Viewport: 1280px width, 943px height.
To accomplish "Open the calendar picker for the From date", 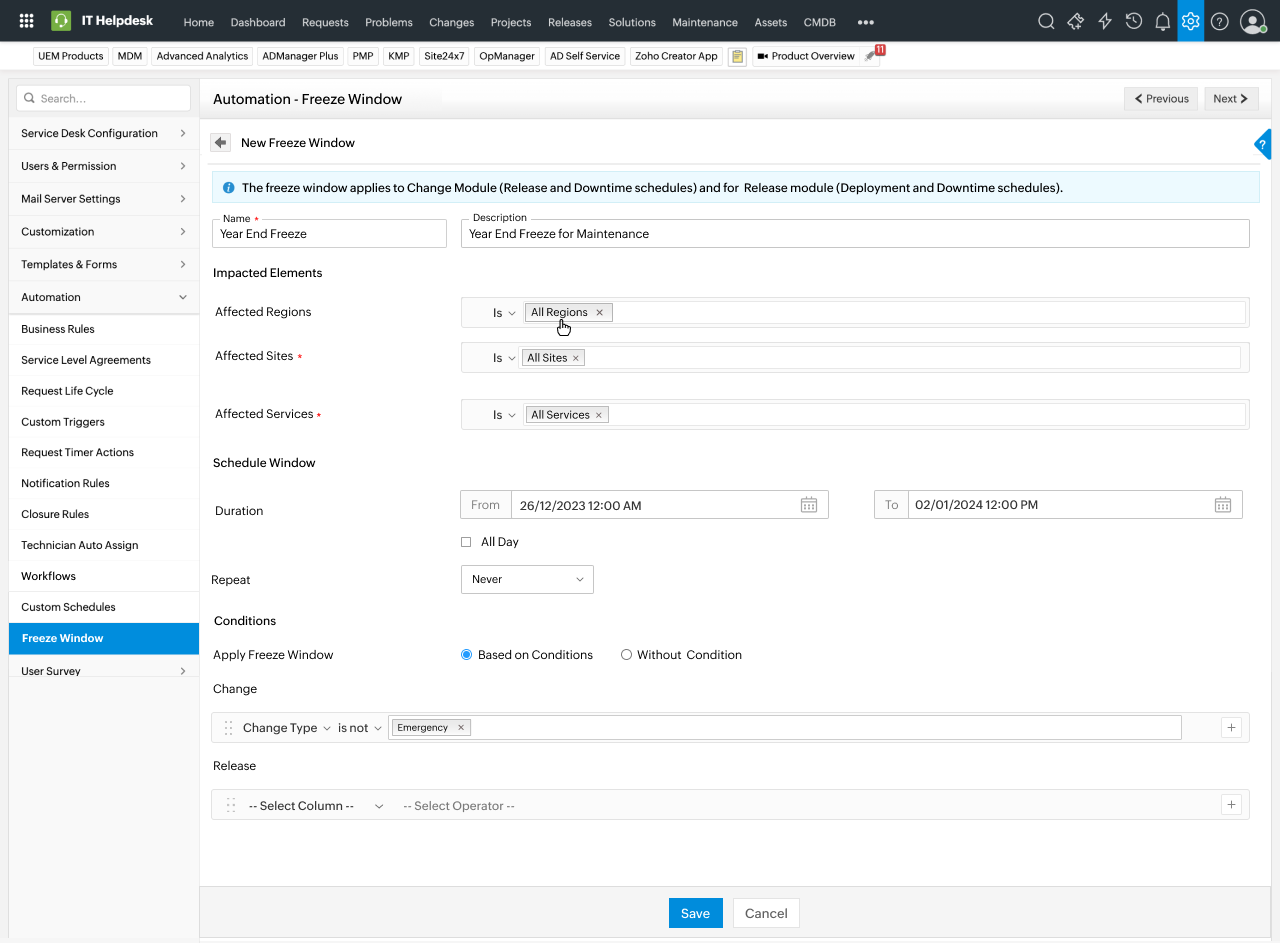I will tap(808, 505).
